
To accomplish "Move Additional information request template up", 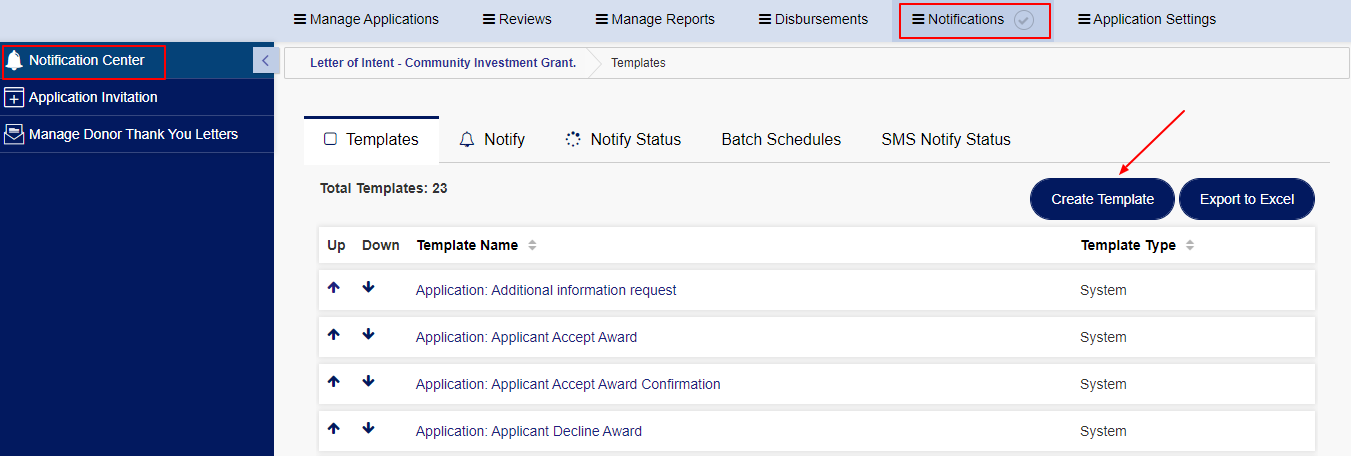I will point(334,287).
